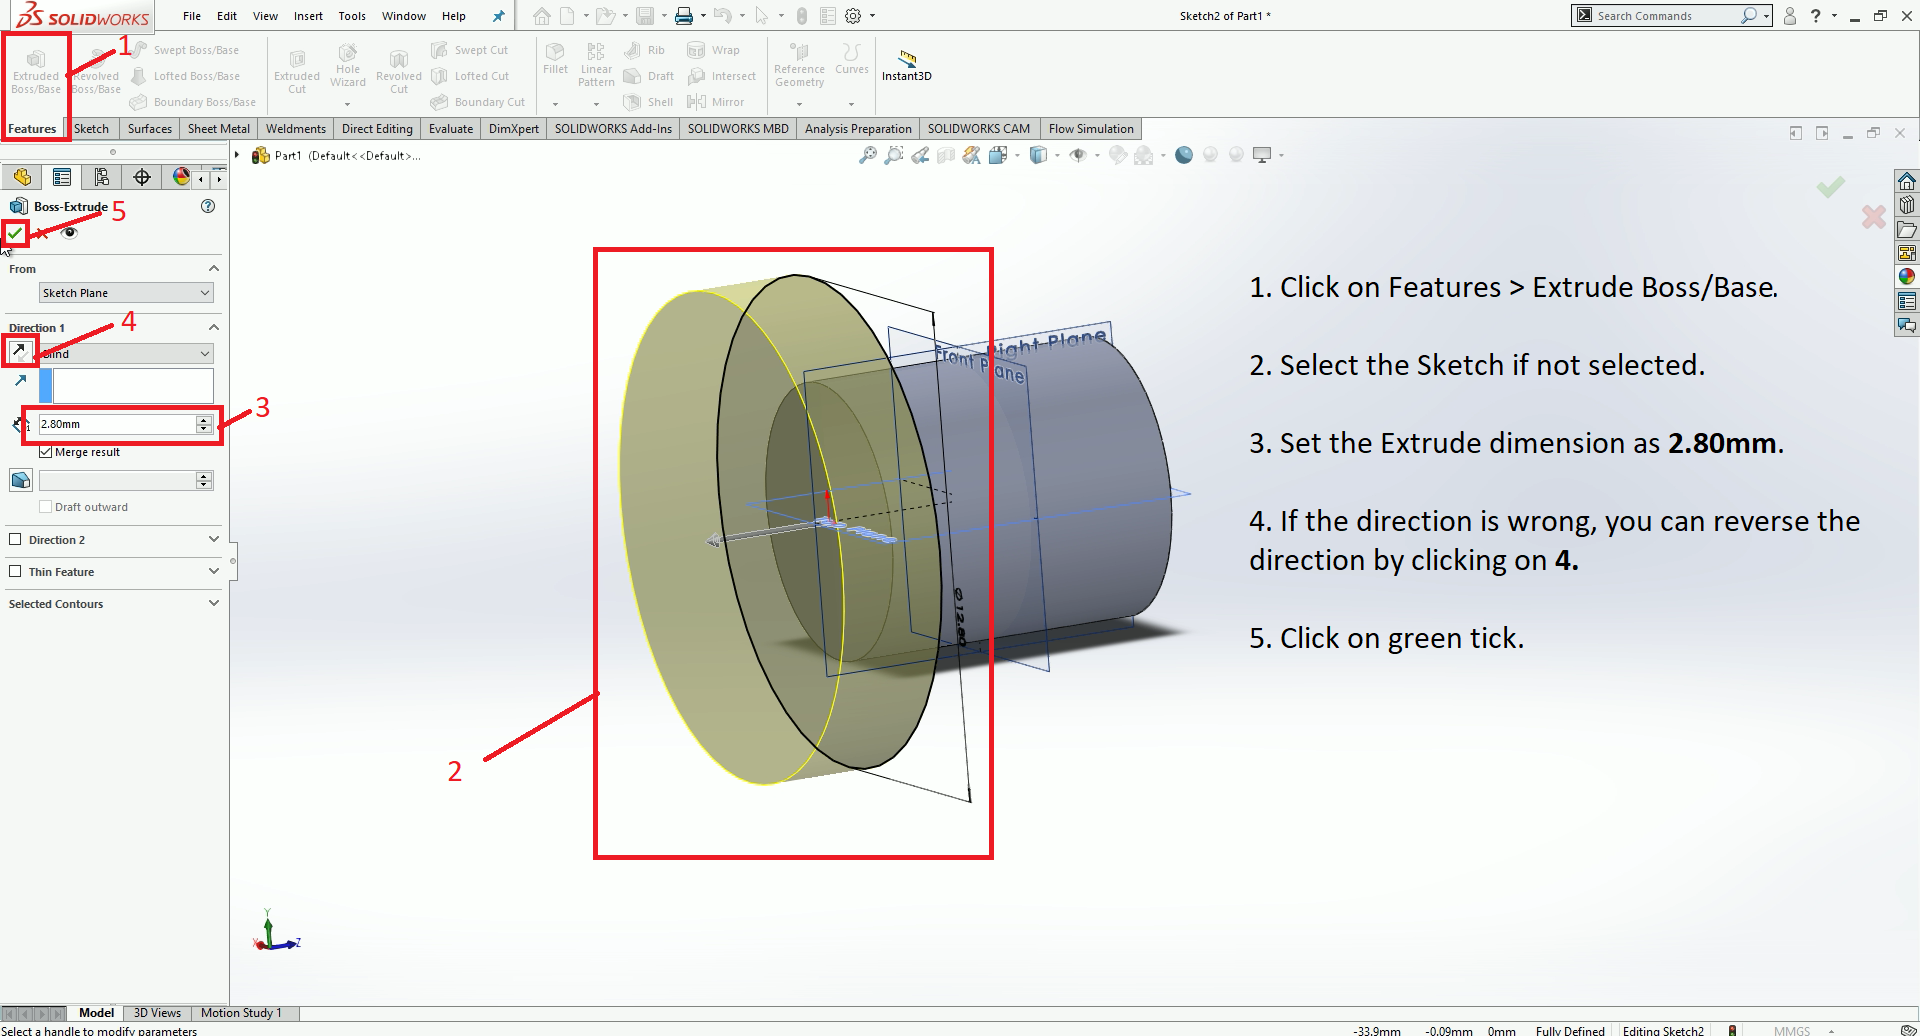Screen dimensions: 1920x1036
Task: Open the DimXpertManager crosshair tab
Action: (142, 177)
